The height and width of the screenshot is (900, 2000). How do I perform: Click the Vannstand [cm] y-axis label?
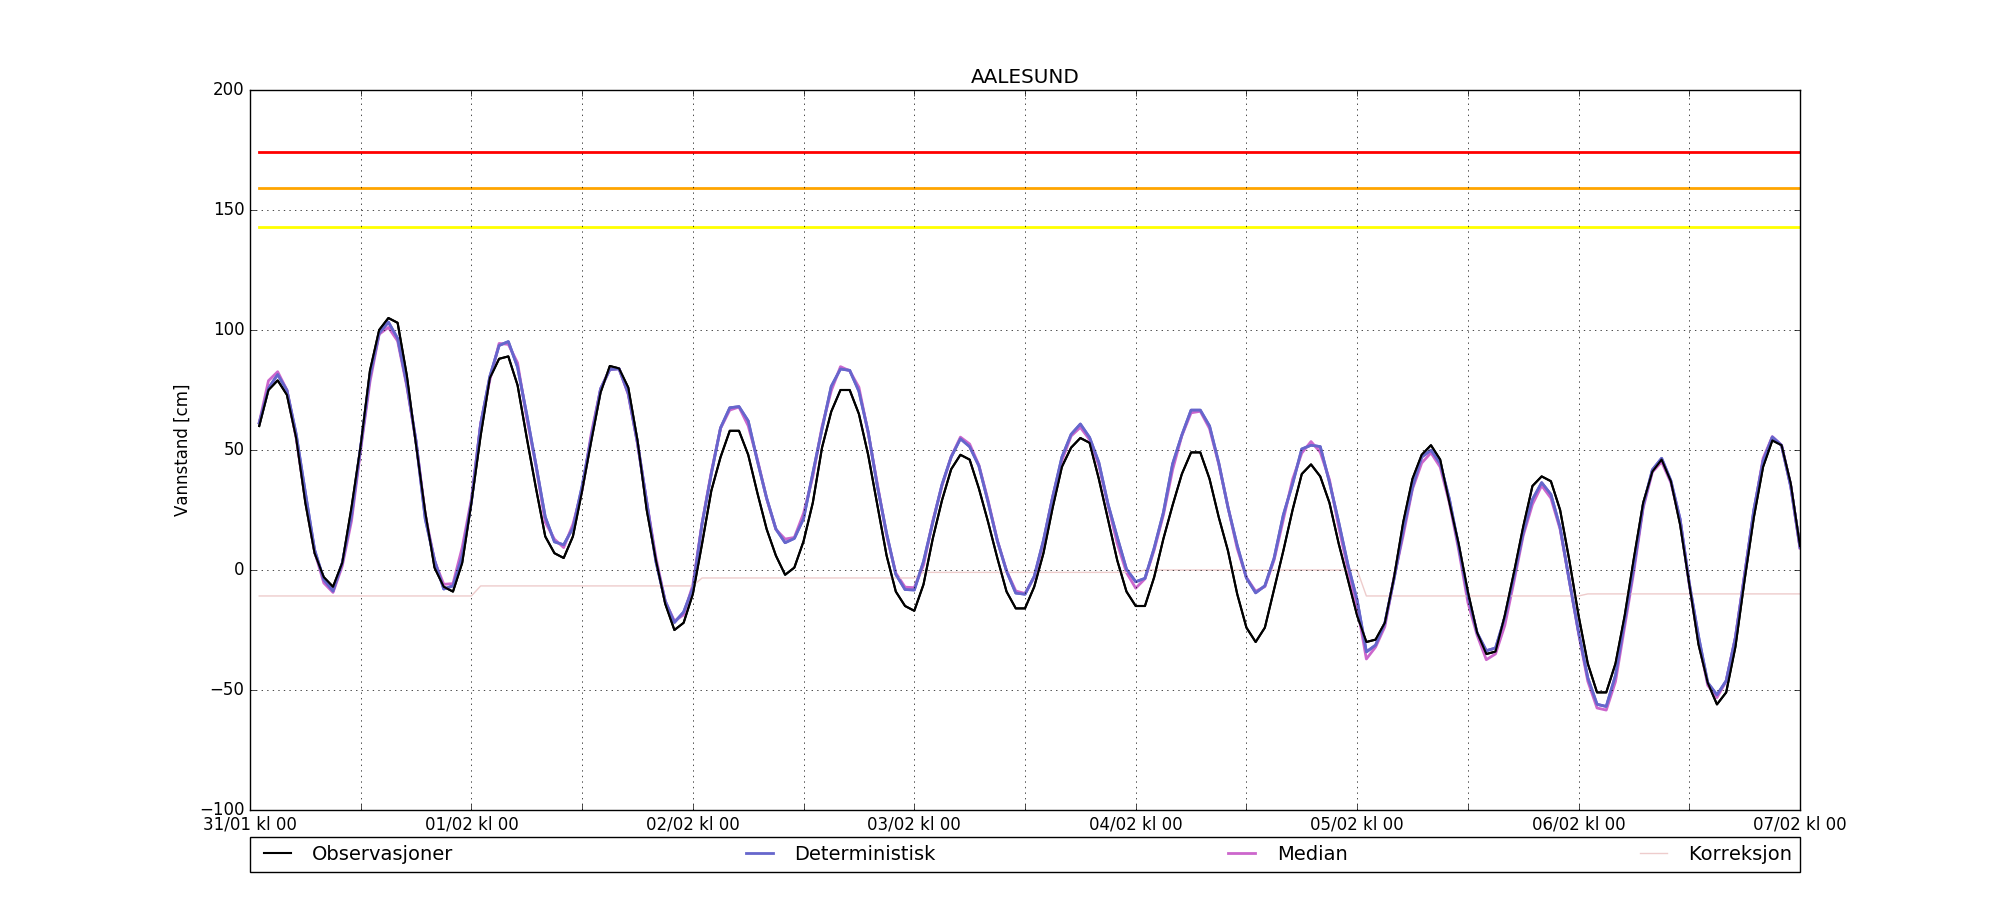point(181,450)
